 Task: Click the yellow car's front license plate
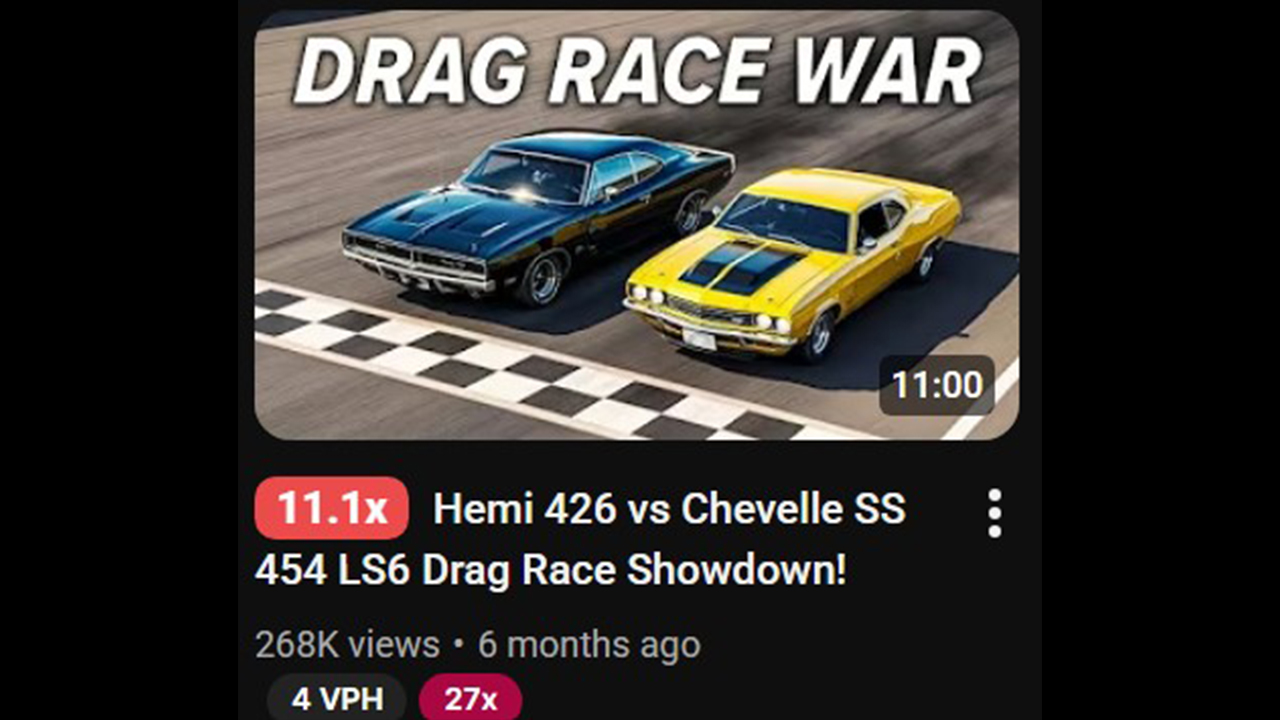[700, 339]
